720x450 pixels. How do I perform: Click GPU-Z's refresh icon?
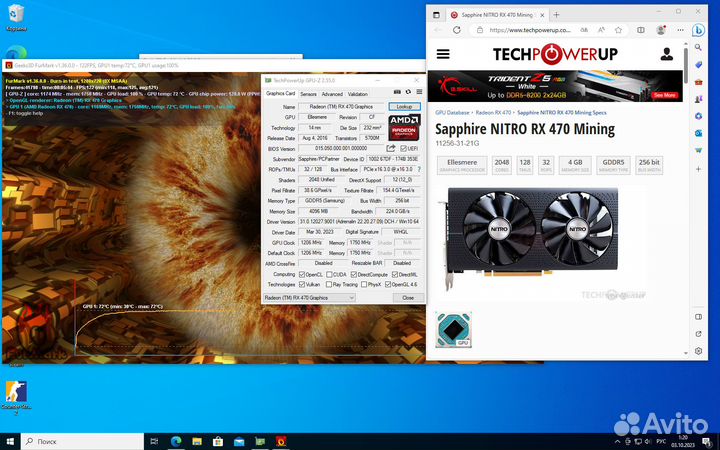pos(408,92)
